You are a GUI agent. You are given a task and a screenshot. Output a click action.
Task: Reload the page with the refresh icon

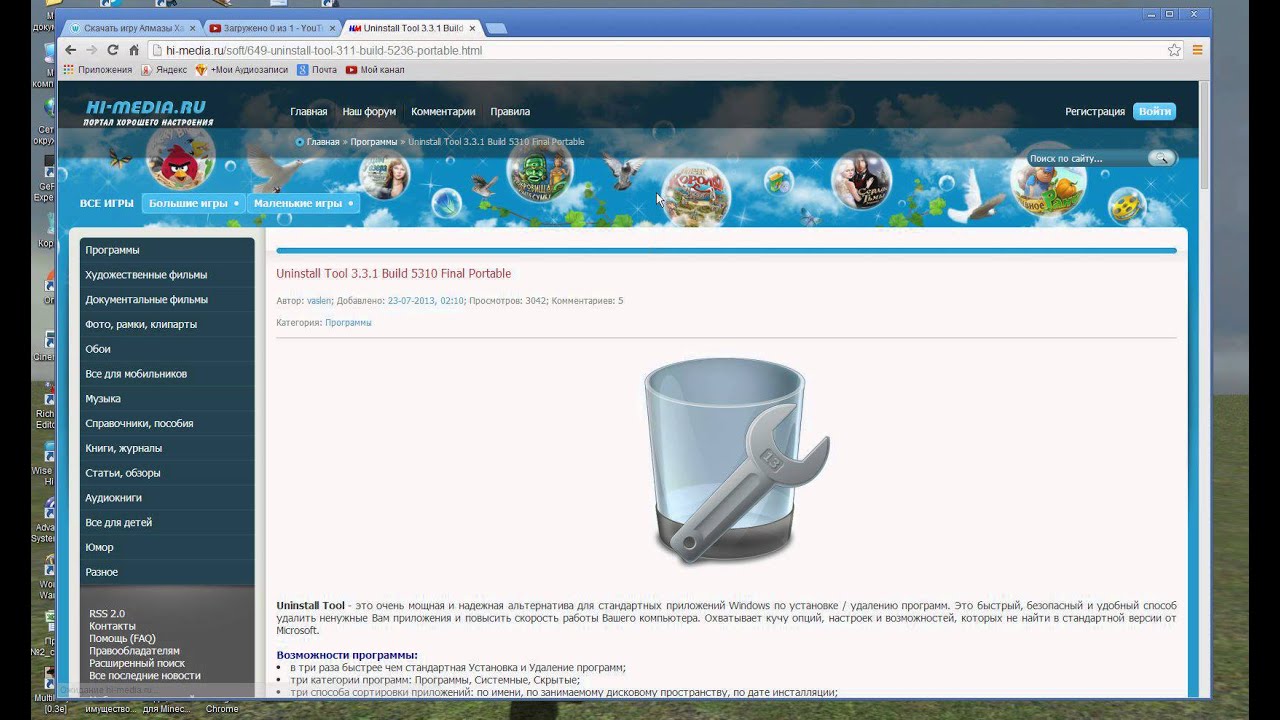[113, 50]
